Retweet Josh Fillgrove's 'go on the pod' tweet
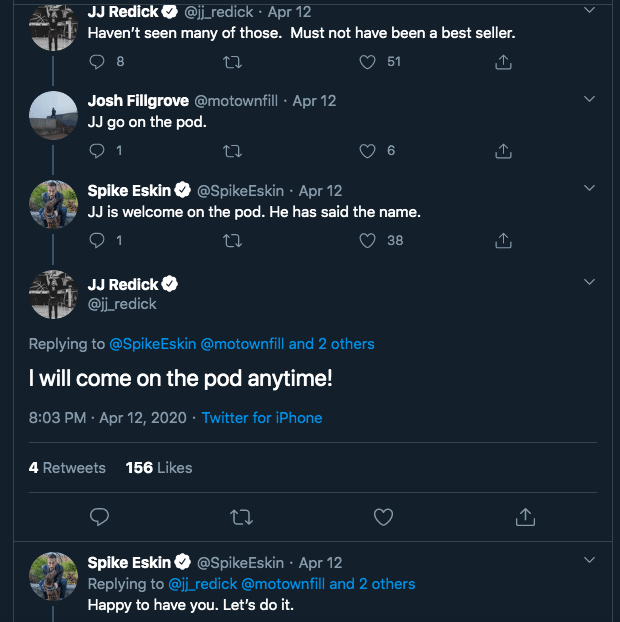 click(233, 151)
